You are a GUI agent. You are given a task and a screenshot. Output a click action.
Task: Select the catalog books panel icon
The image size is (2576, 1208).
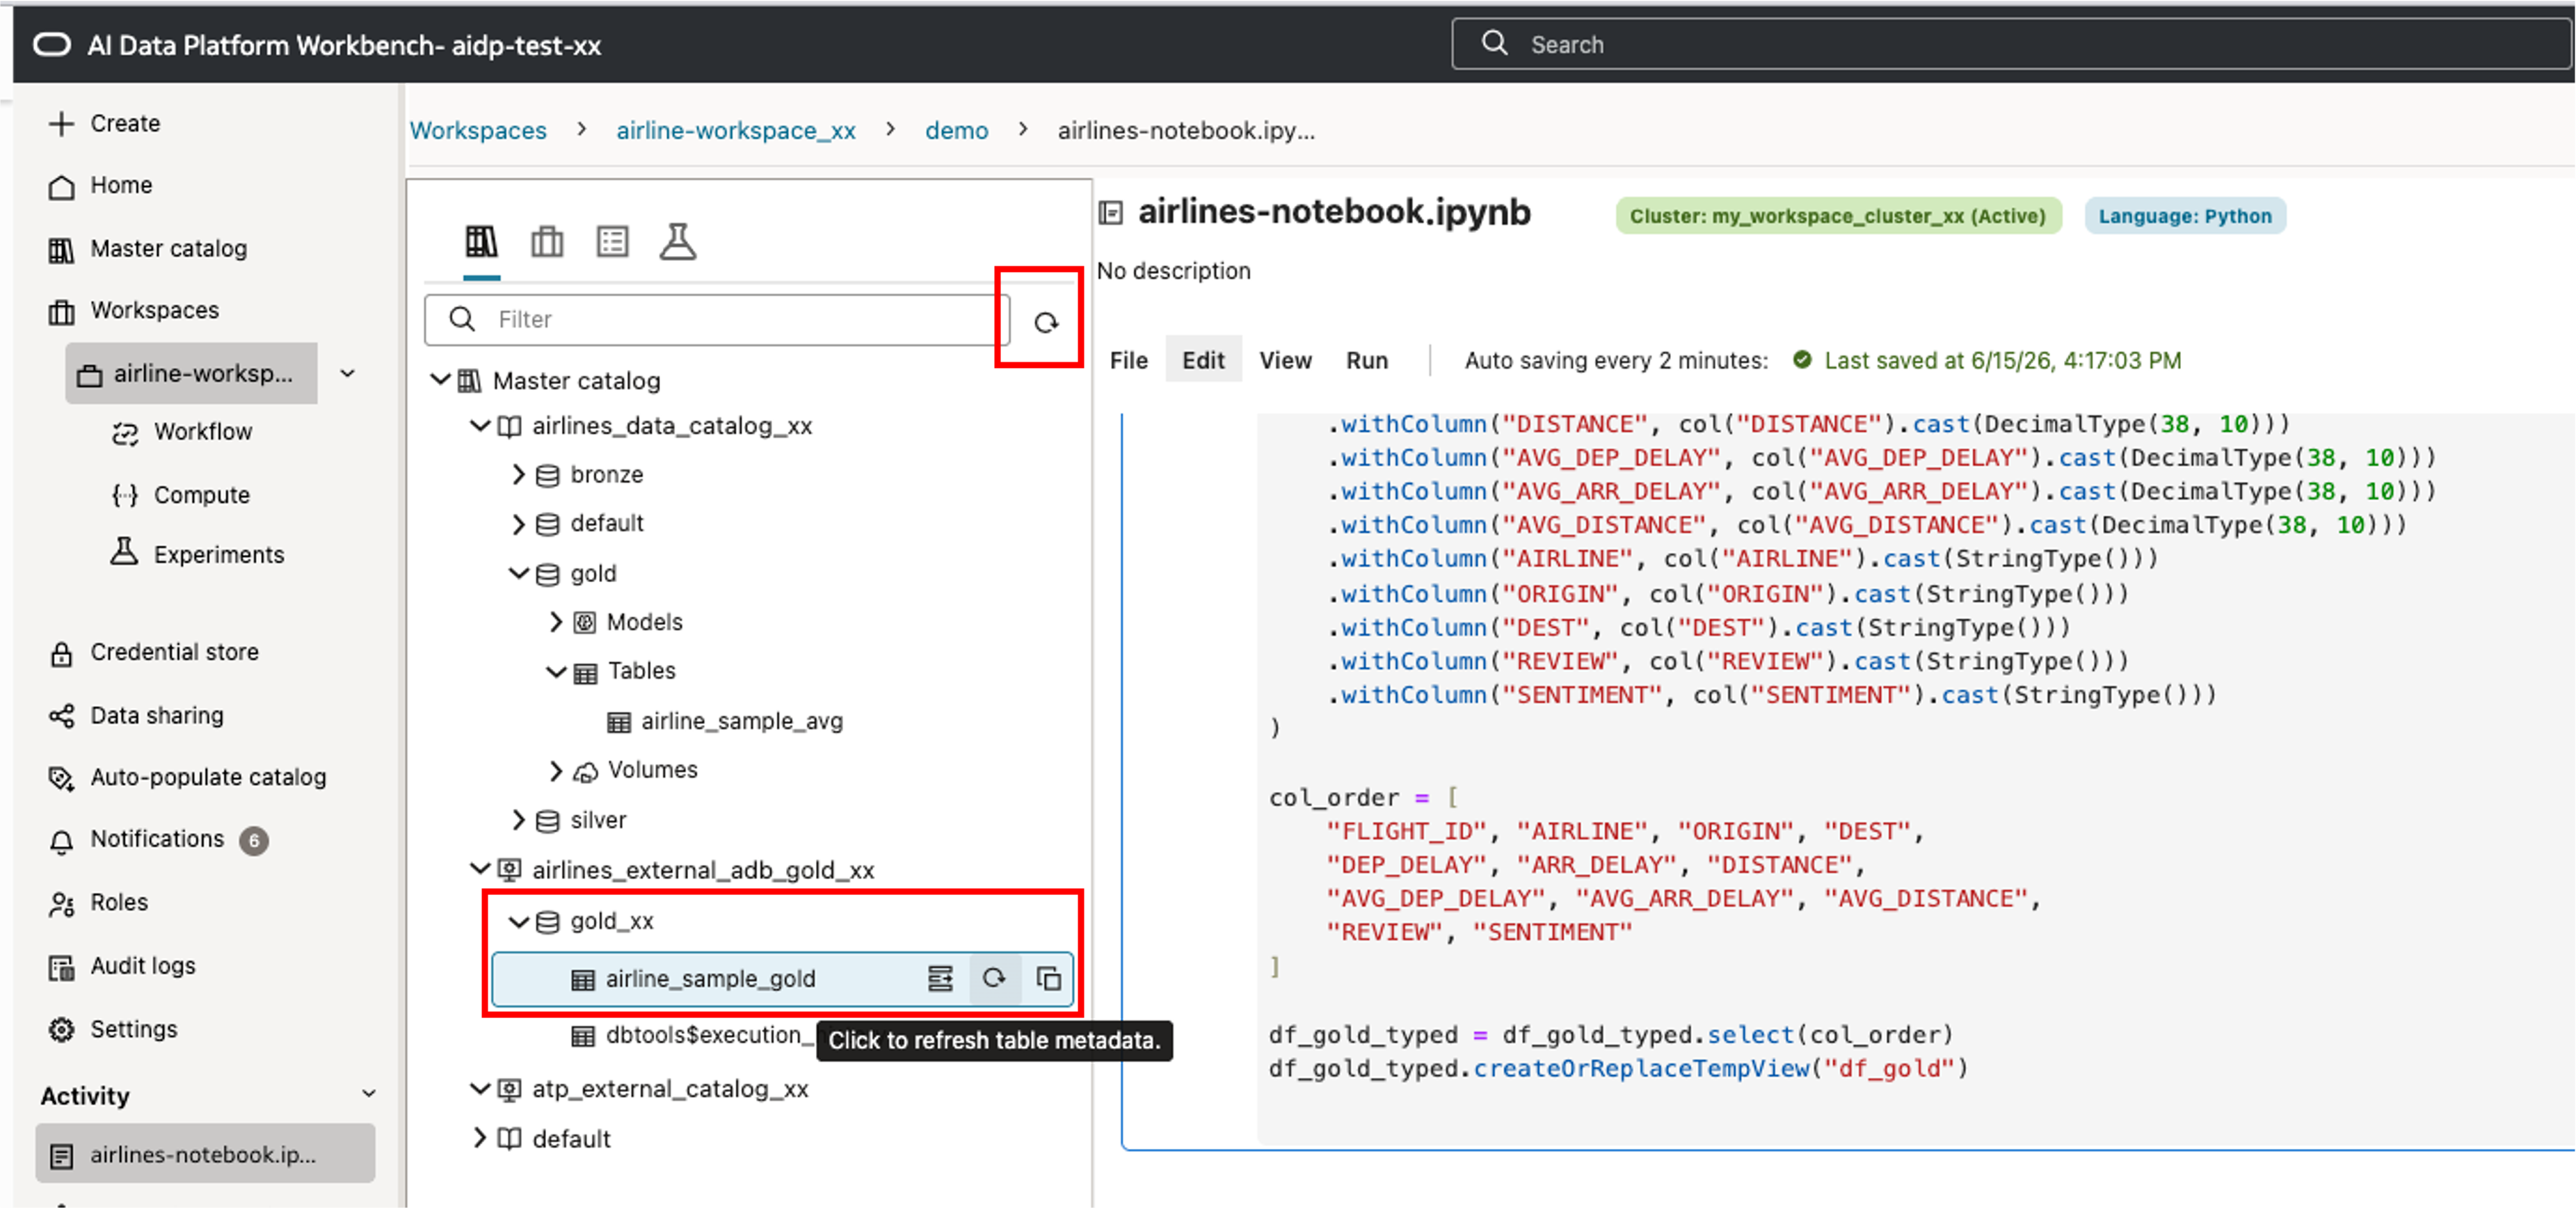[481, 242]
